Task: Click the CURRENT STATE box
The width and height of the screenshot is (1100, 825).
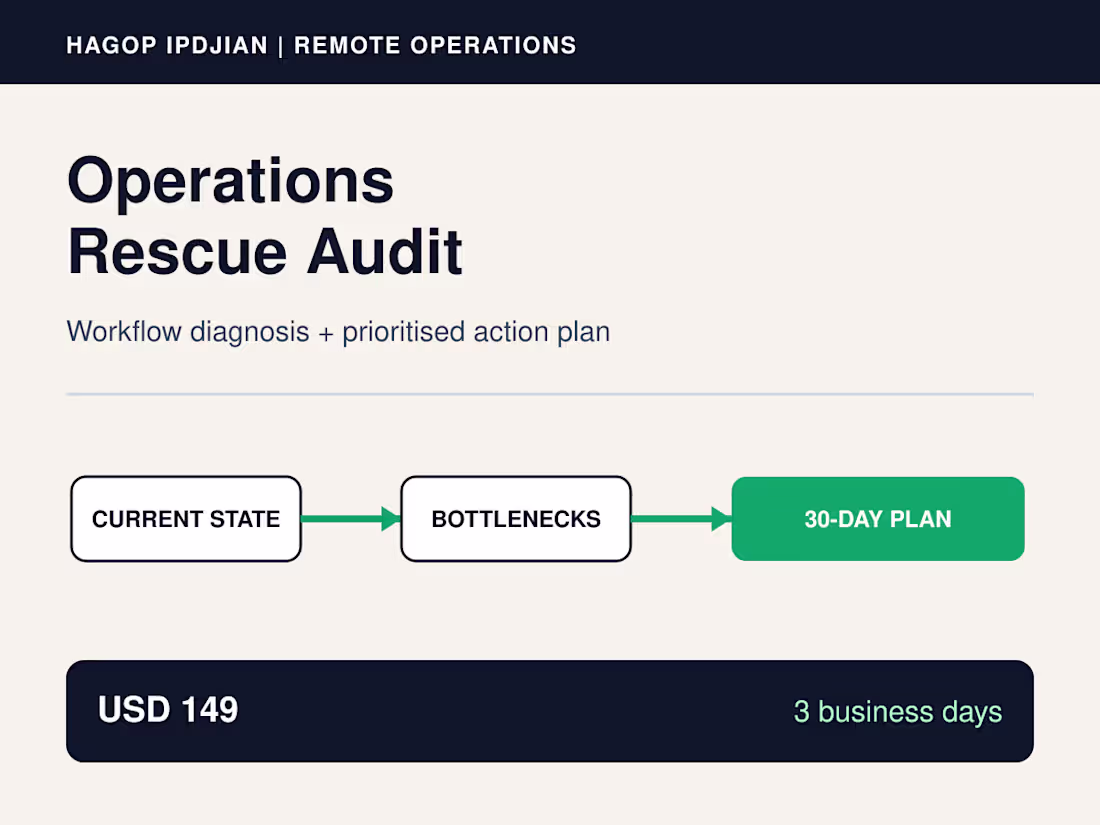Action: click(x=186, y=519)
